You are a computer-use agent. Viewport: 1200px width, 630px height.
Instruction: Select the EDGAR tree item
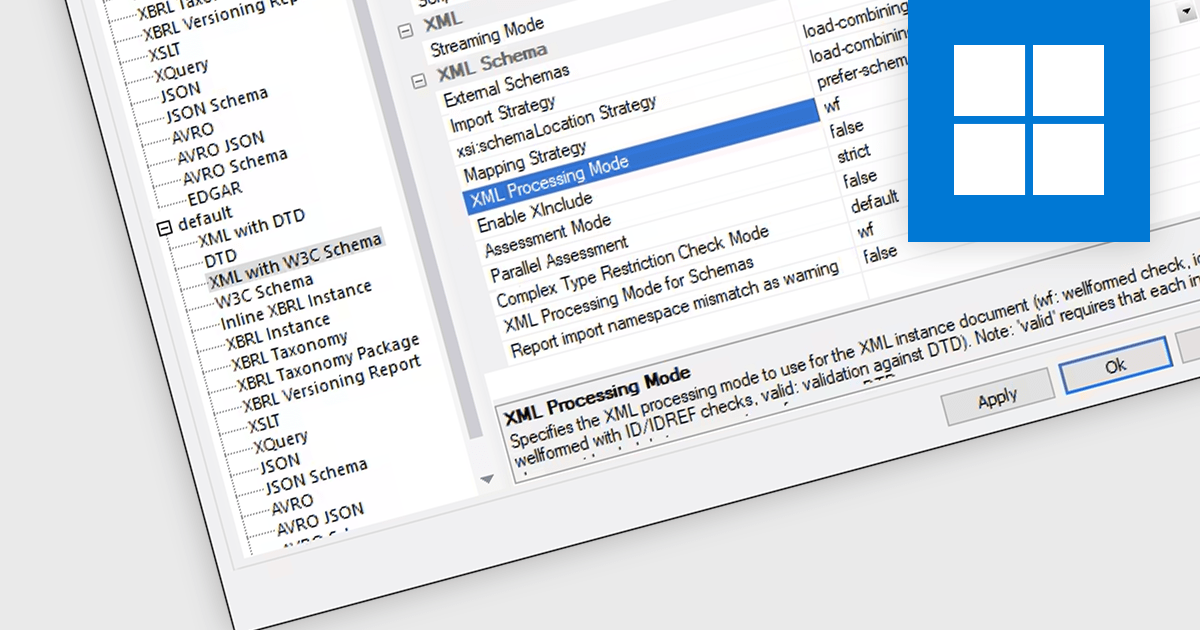(x=215, y=190)
